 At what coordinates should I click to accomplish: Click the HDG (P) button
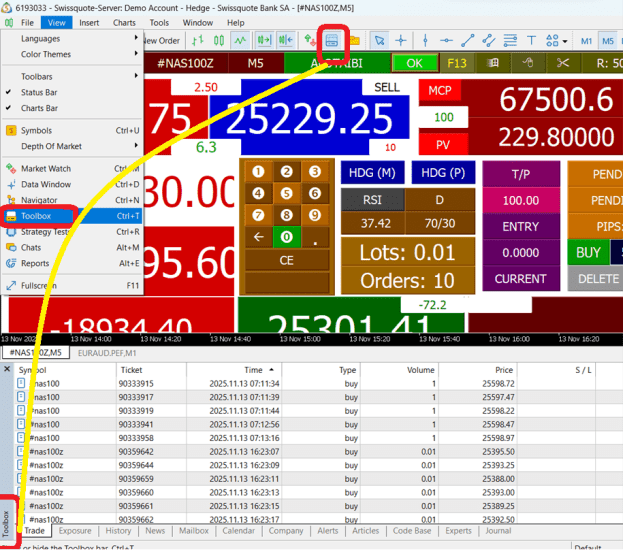click(443, 173)
